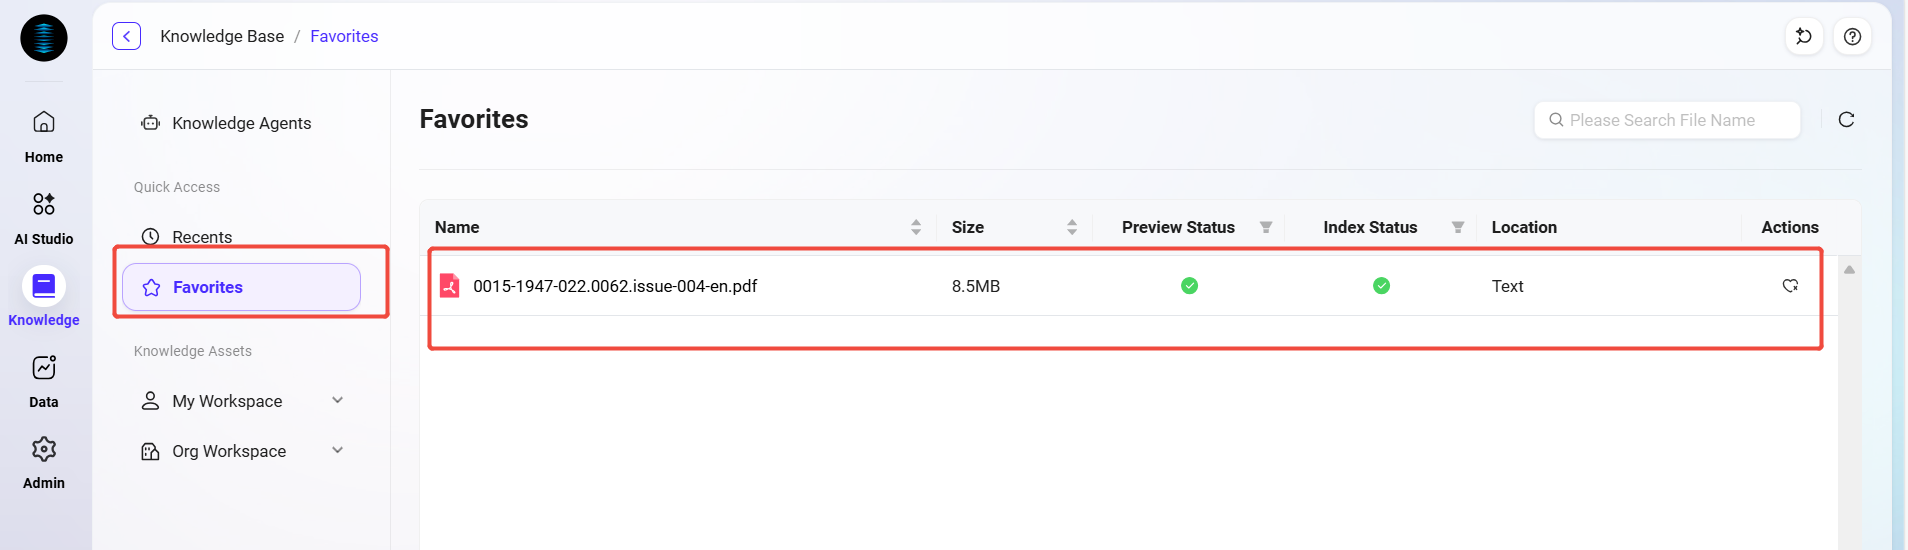
Task: Remove the PDF file from favorites
Action: [1790, 286]
